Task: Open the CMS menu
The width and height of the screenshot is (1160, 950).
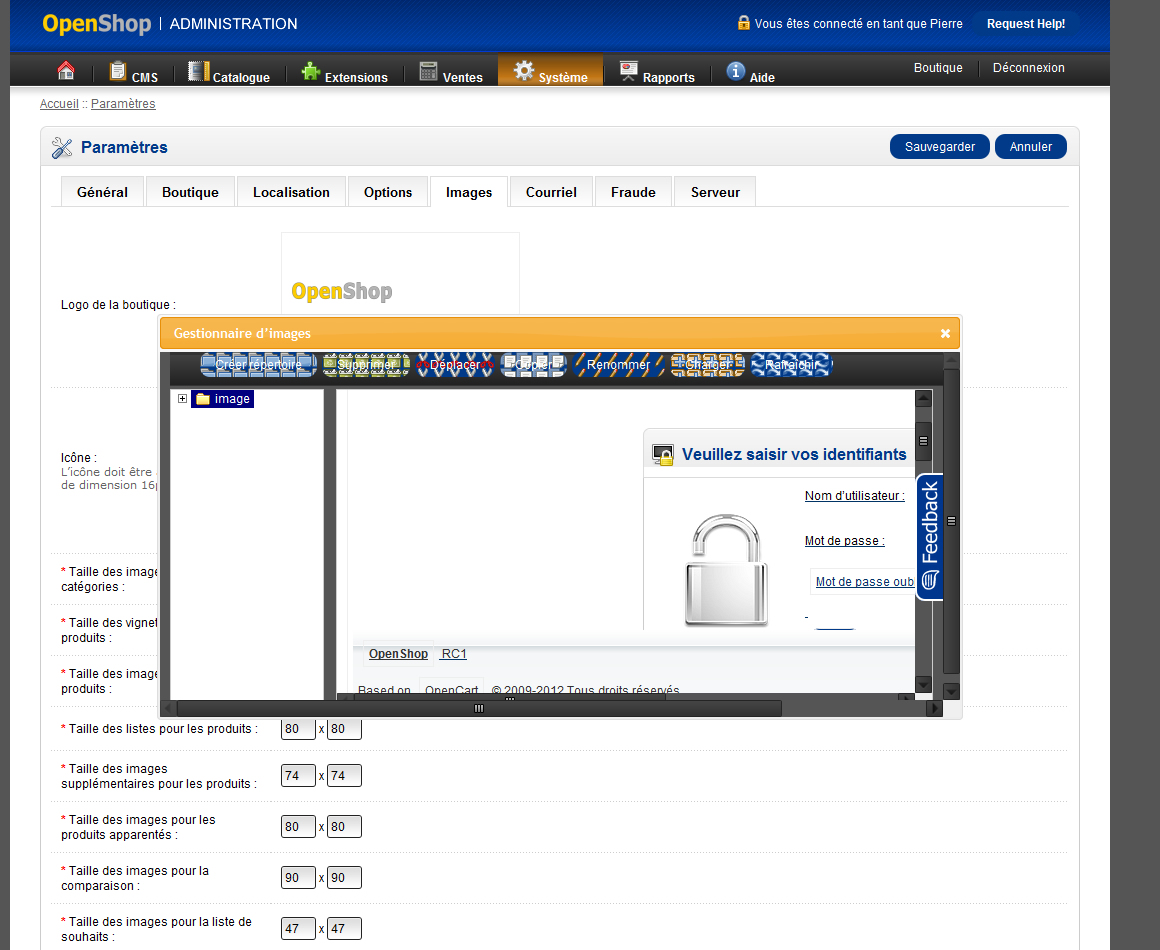Action: 133,72
